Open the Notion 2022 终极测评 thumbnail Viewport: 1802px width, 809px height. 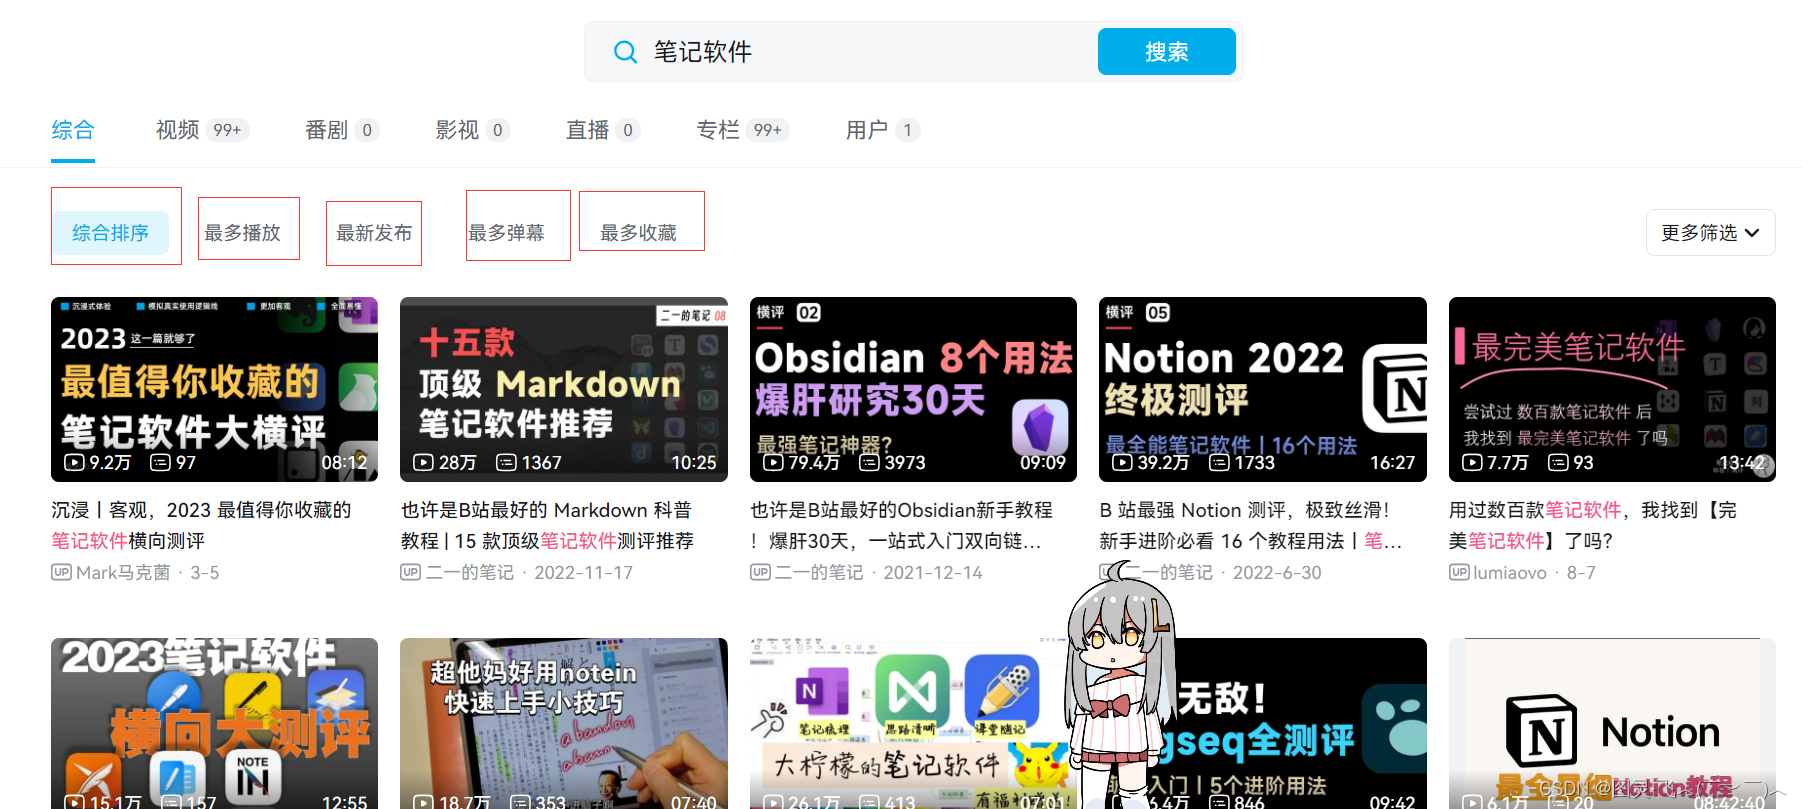coord(1263,389)
